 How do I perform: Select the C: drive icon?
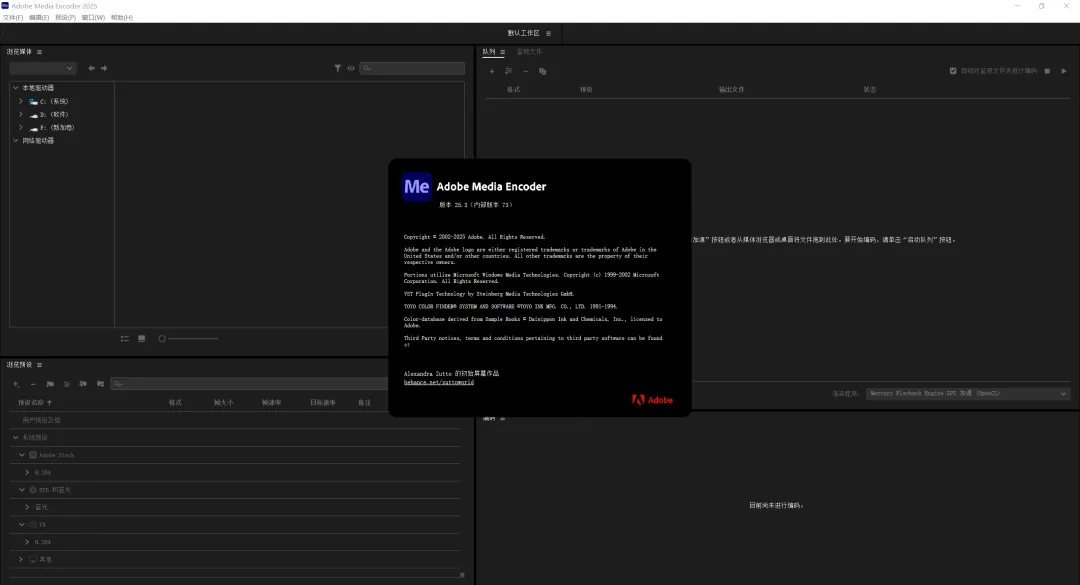pos(33,101)
